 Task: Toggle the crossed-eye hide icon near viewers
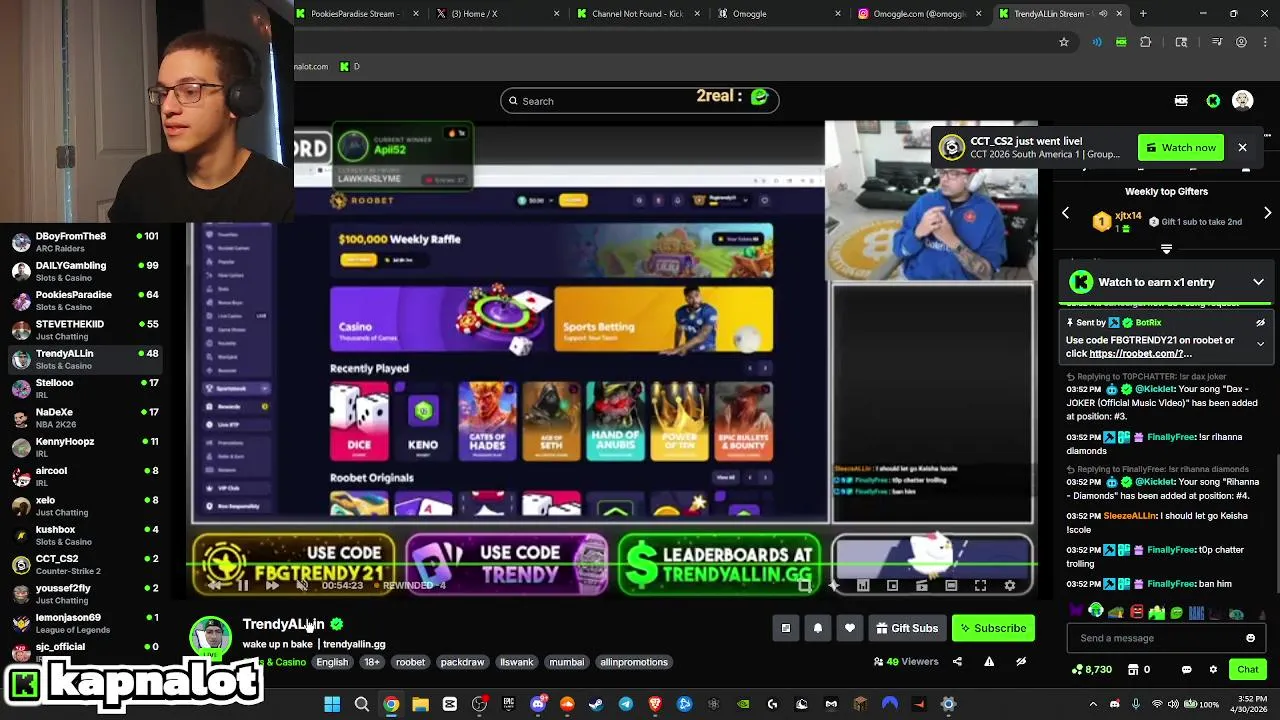1021,661
